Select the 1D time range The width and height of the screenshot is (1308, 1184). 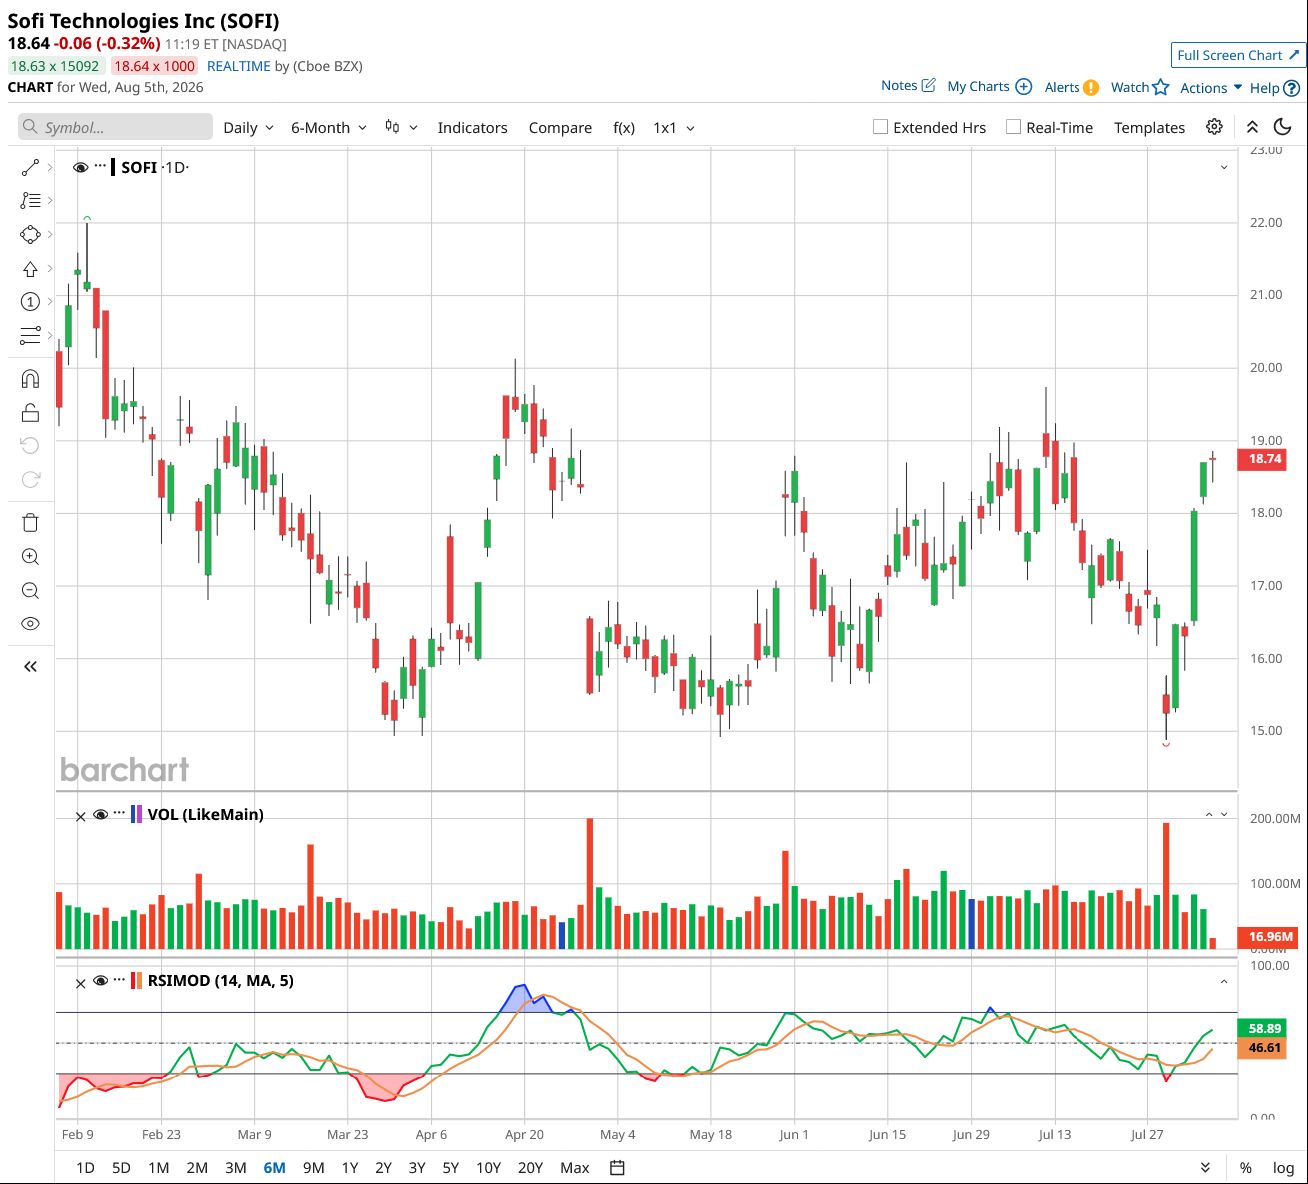click(86, 1168)
